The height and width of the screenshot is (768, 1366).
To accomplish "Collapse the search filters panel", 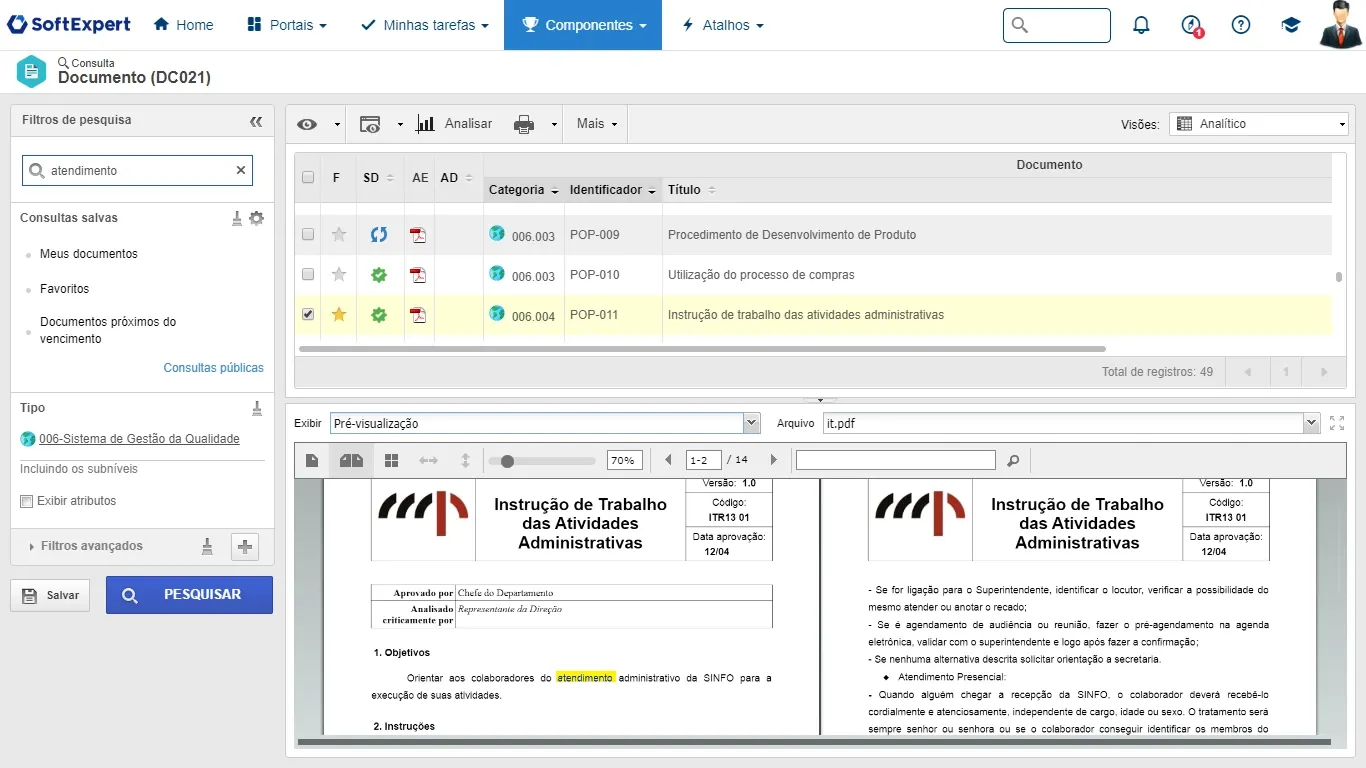I will click(256, 121).
